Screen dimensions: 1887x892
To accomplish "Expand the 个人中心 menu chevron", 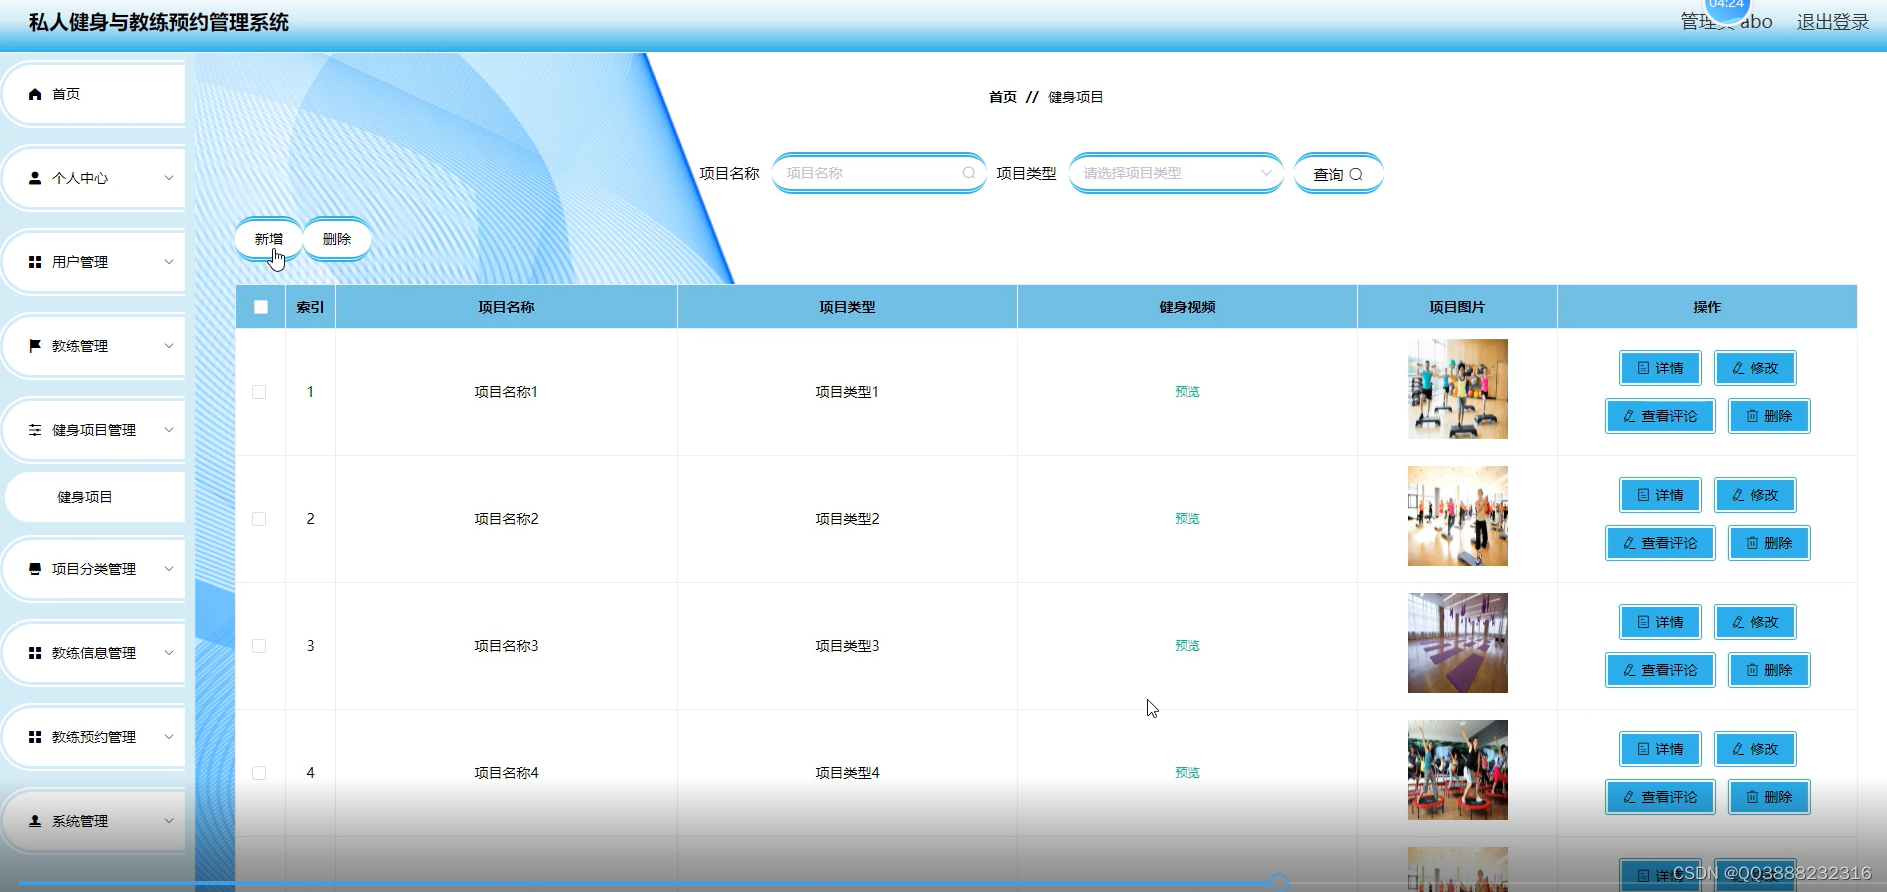I will pos(169,178).
